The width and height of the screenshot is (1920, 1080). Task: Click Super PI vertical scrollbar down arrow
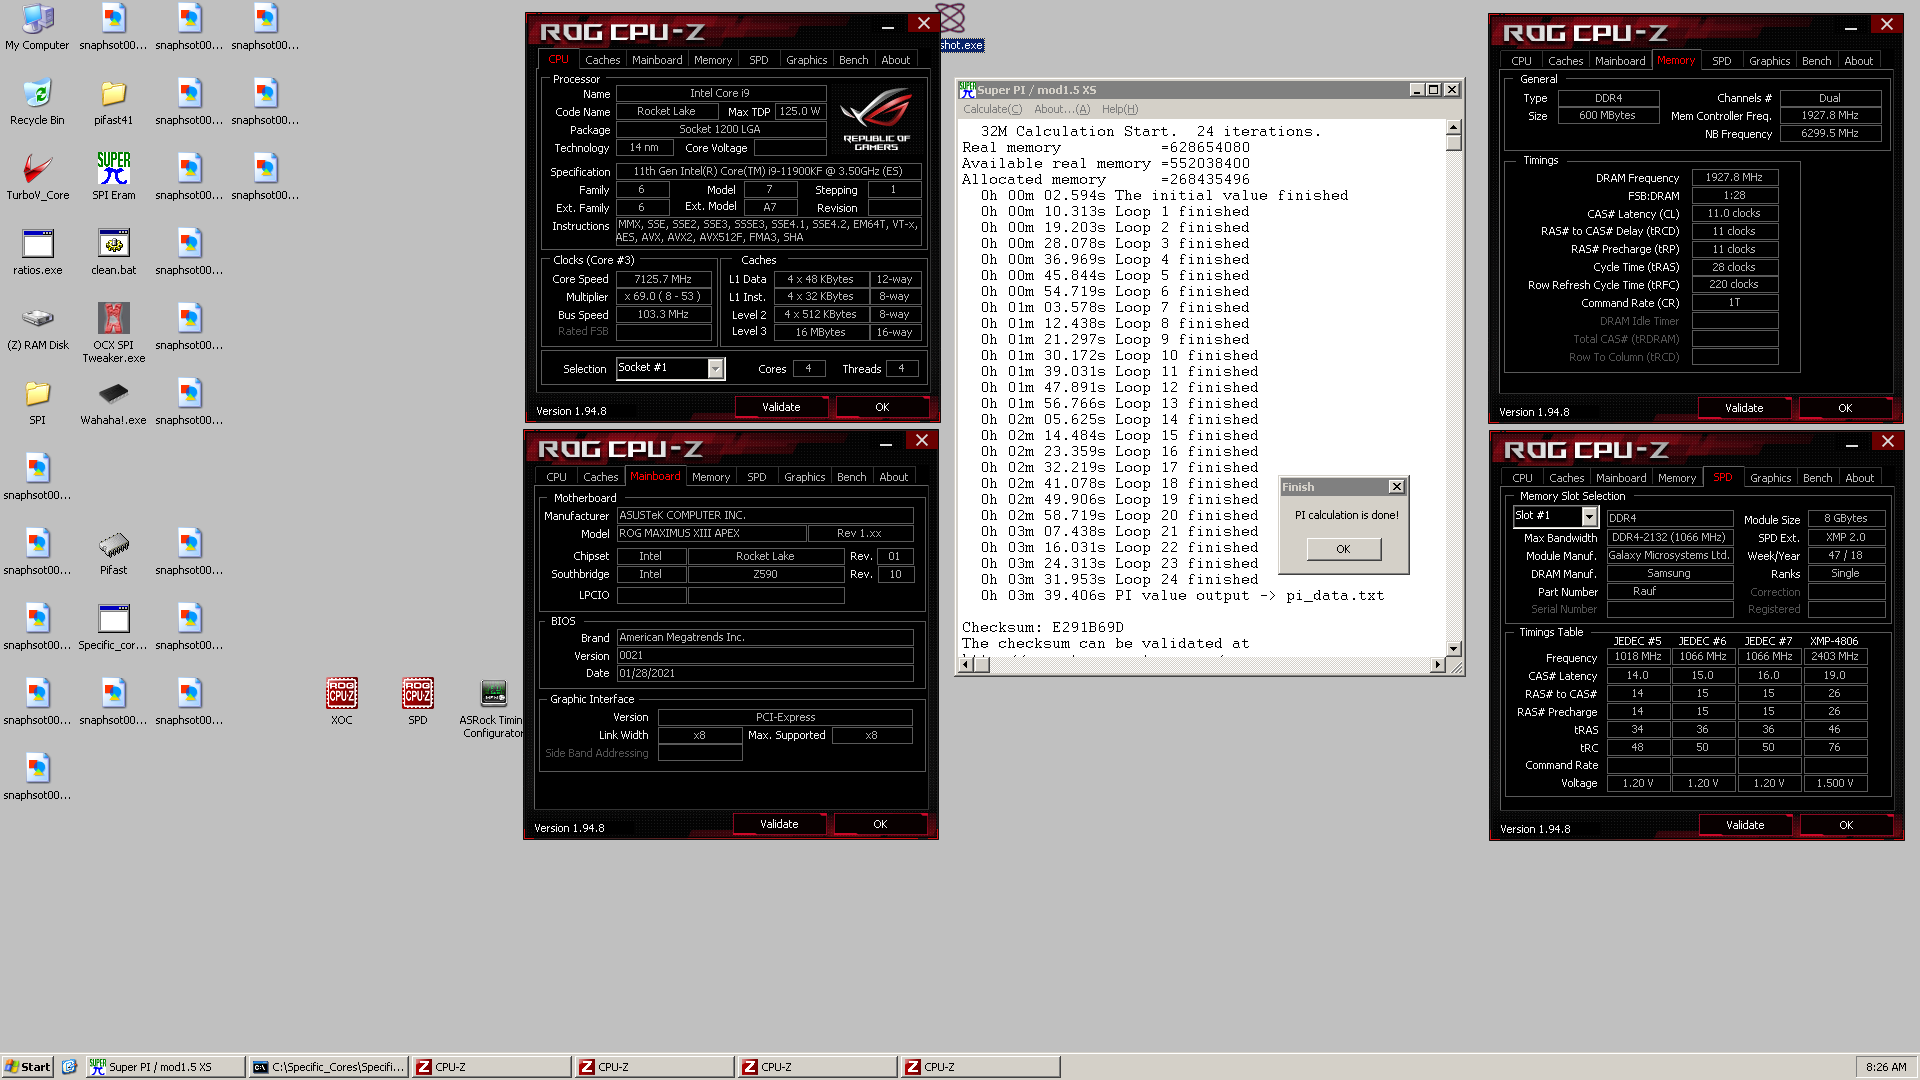pyautogui.click(x=1454, y=648)
